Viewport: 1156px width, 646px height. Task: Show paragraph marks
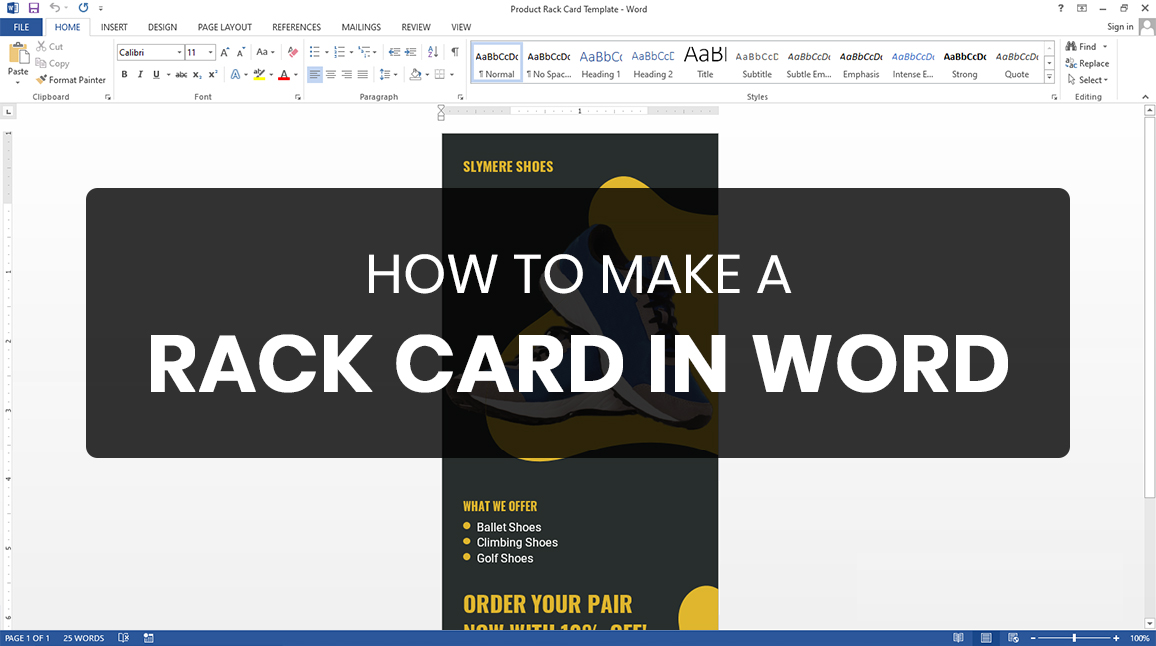[x=454, y=52]
